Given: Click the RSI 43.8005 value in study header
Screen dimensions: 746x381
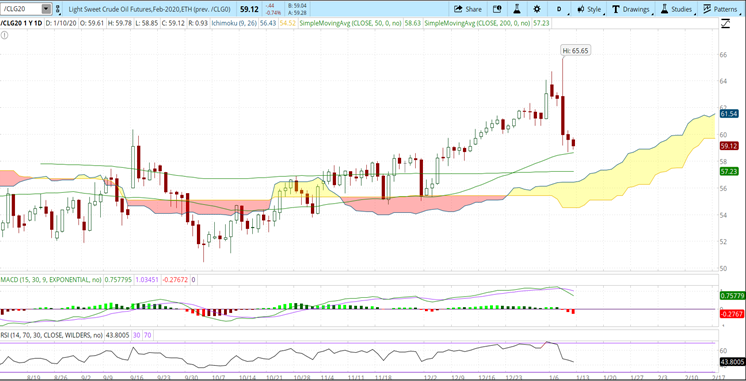Looking at the screenshot, I should click(x=118, y=335).
